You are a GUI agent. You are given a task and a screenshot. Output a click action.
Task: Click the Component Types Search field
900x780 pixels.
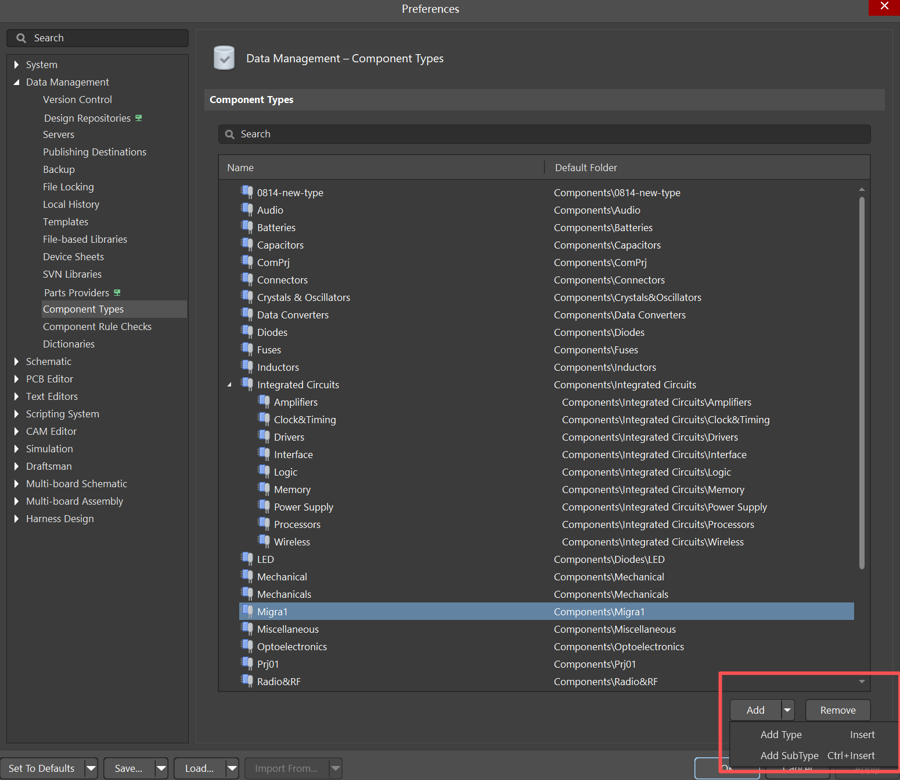[544, 134]
